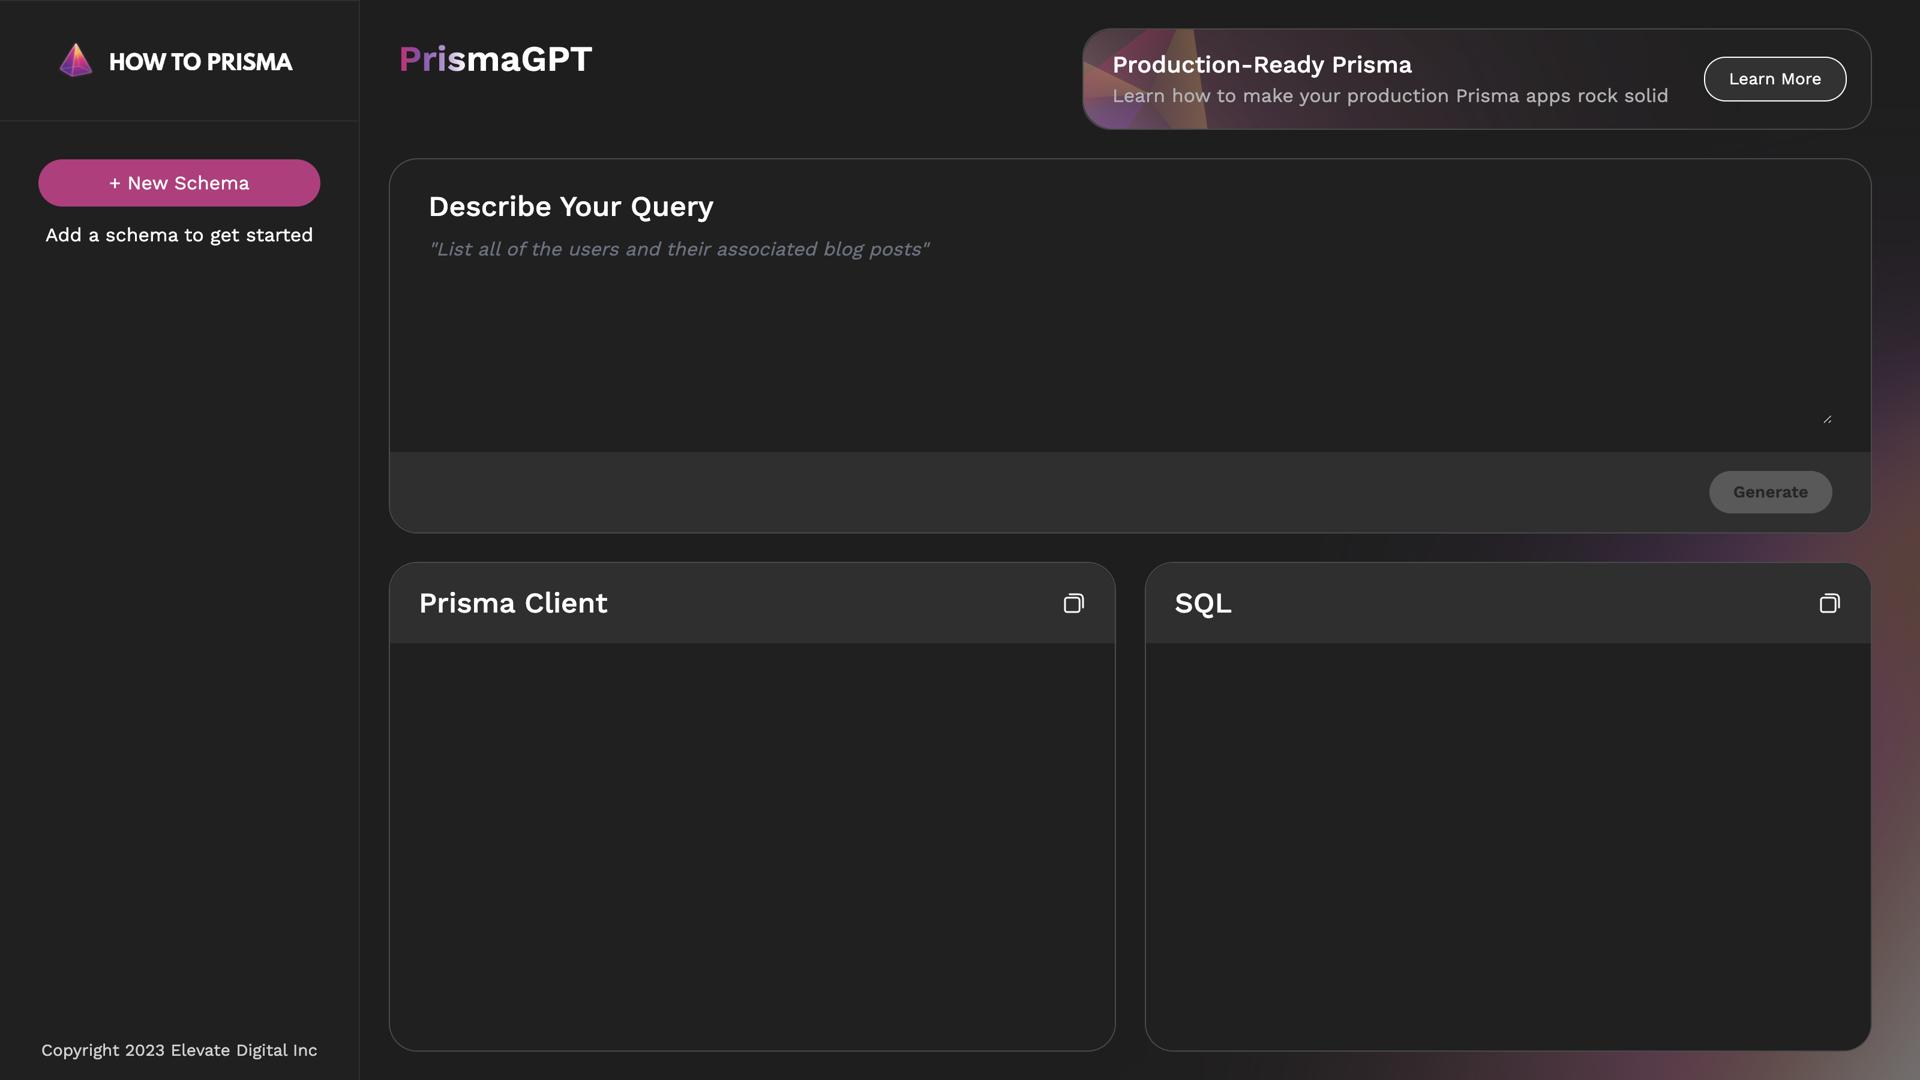The image size is (1920, 1080).
Task: Click the Add a schema to get started text
Action: [x=178, y=235]
